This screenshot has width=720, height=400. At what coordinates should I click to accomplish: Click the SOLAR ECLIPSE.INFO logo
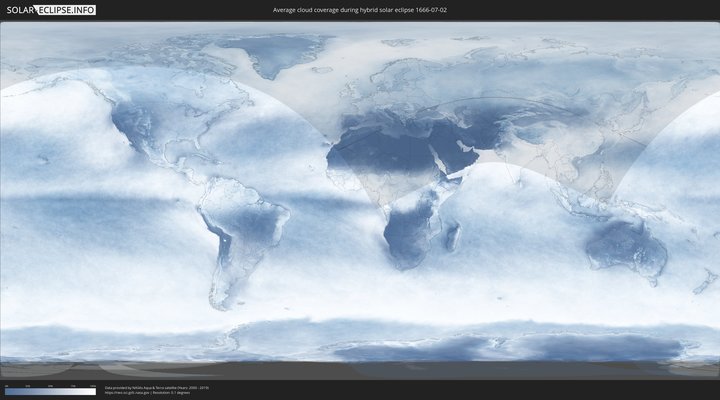[51, 10]
